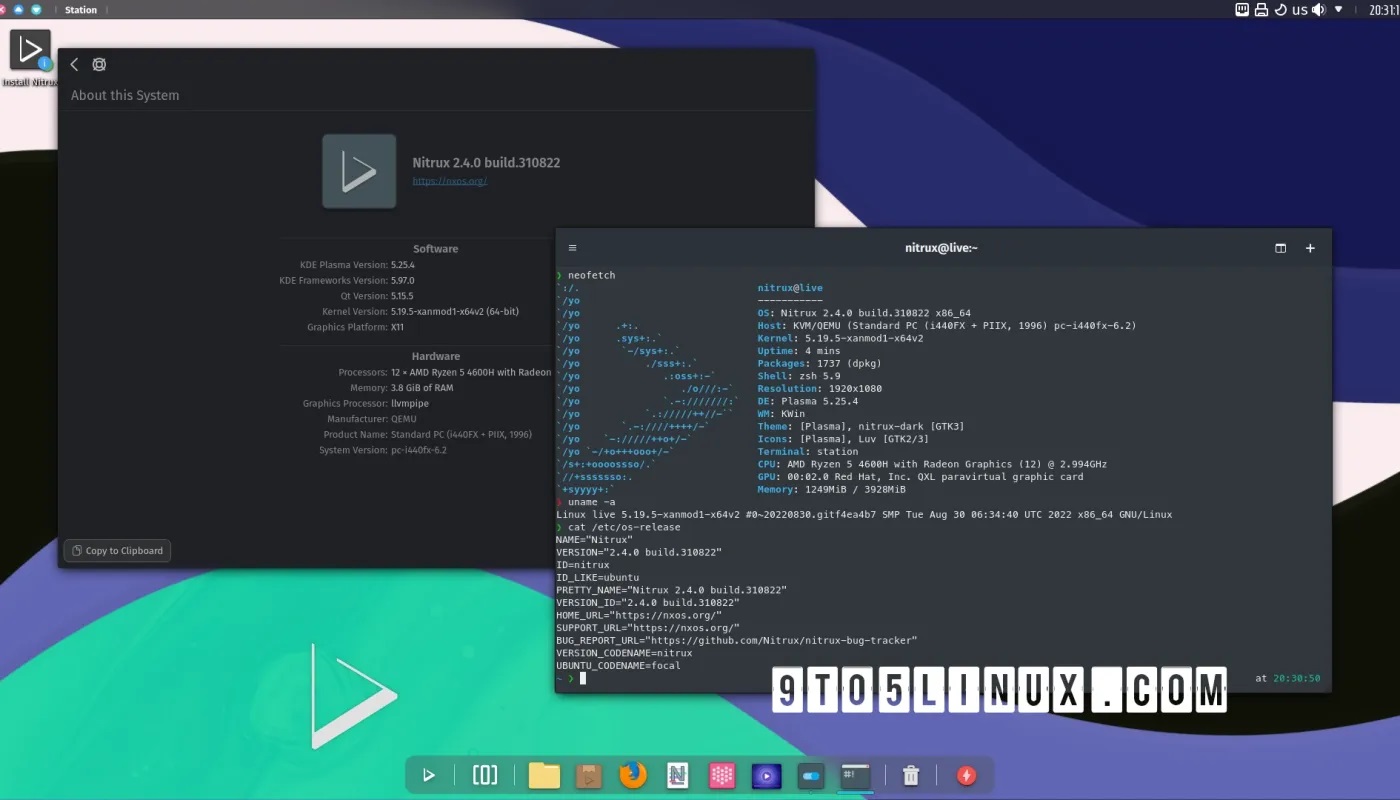Screen dimensions: 1400x800
Task: Click the Graphics Processor llvmpipe value
Action: click(x=410, y=404)
